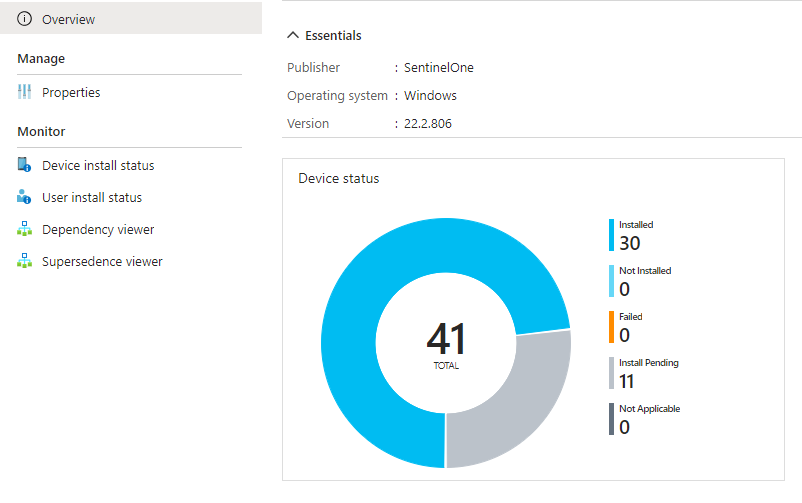Viewport: 802px width, 503px height.
Task: Open the Properties menu item
Action: [71, 93]
